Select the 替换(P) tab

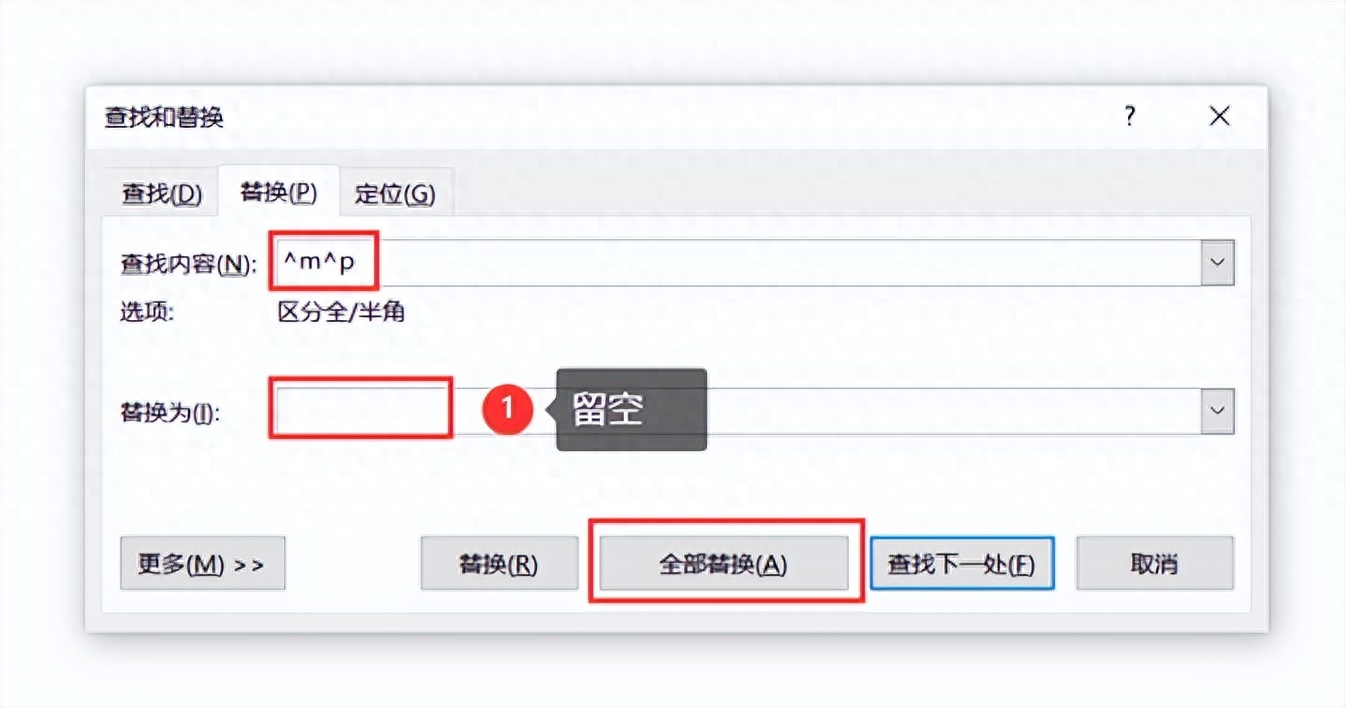tap(279, 192)
